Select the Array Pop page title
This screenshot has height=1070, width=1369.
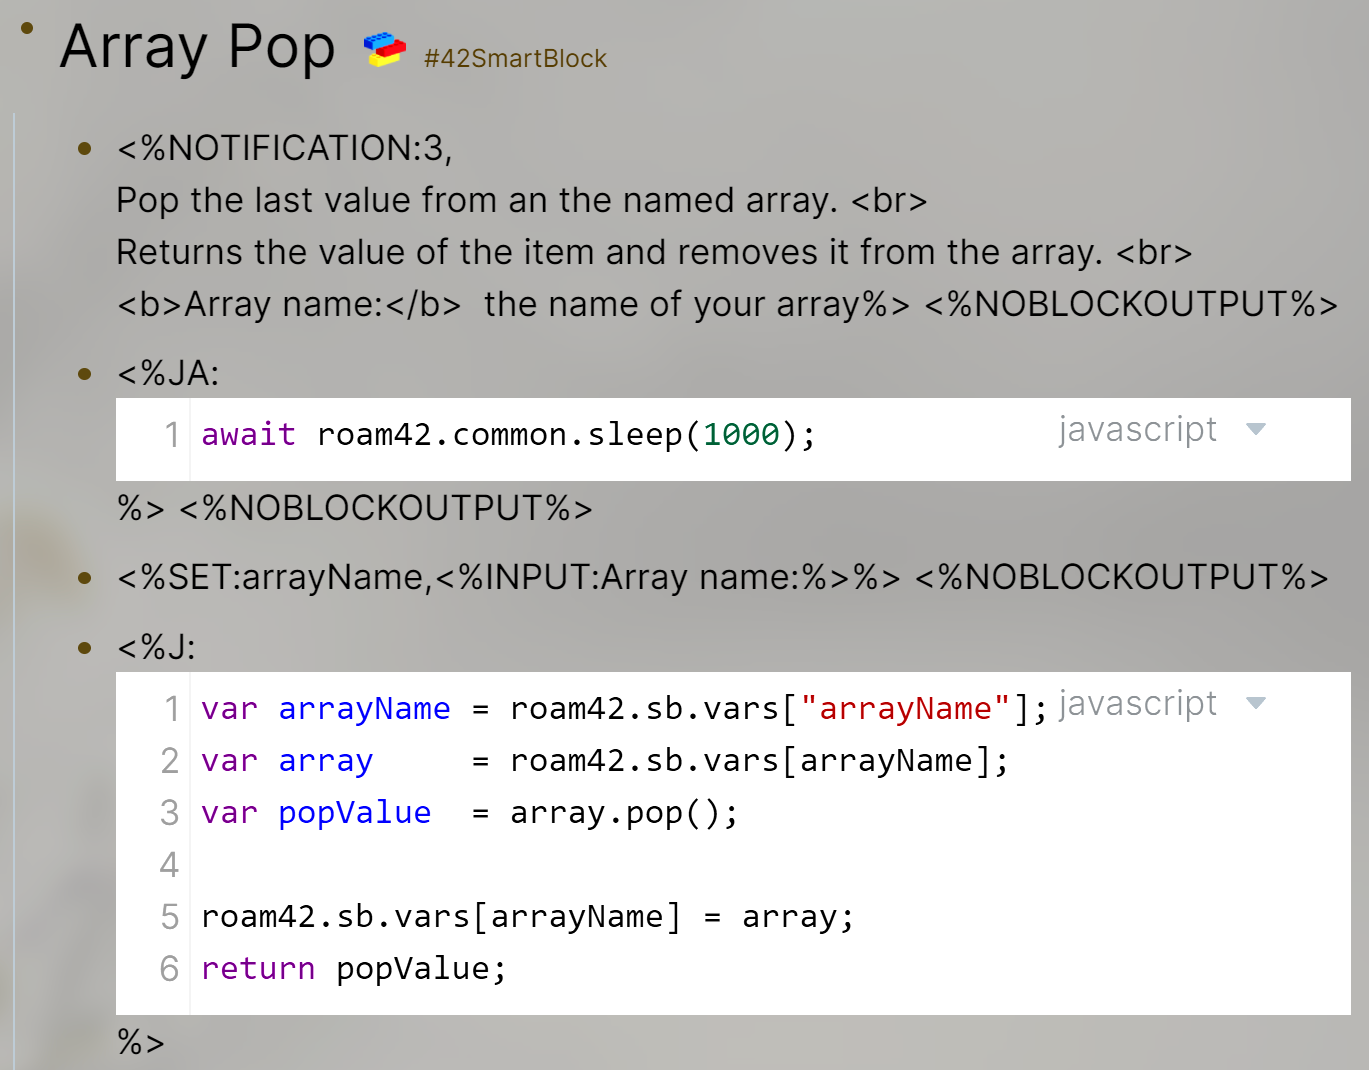point(197,47)
